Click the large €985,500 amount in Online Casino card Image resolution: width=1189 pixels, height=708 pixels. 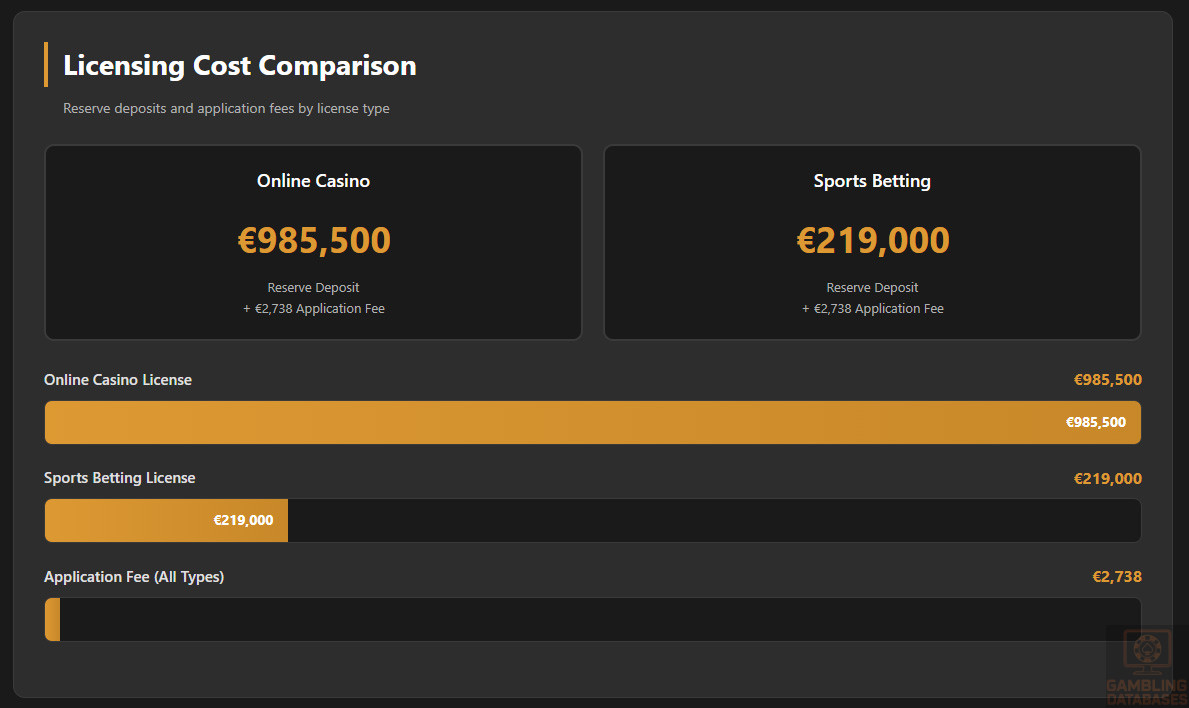point(314,241)
